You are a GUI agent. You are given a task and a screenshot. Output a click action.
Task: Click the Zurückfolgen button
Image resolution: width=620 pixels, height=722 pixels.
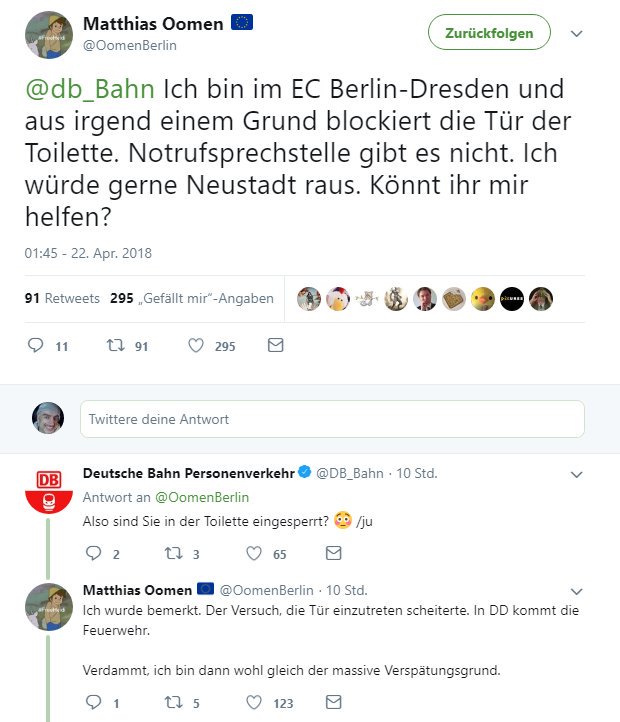point(489,33)
